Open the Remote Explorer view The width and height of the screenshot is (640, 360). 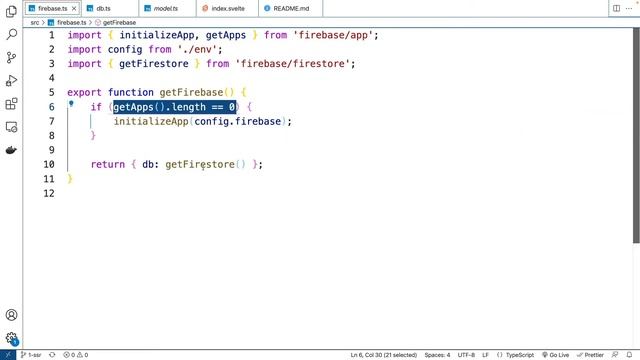coord(11,127)
